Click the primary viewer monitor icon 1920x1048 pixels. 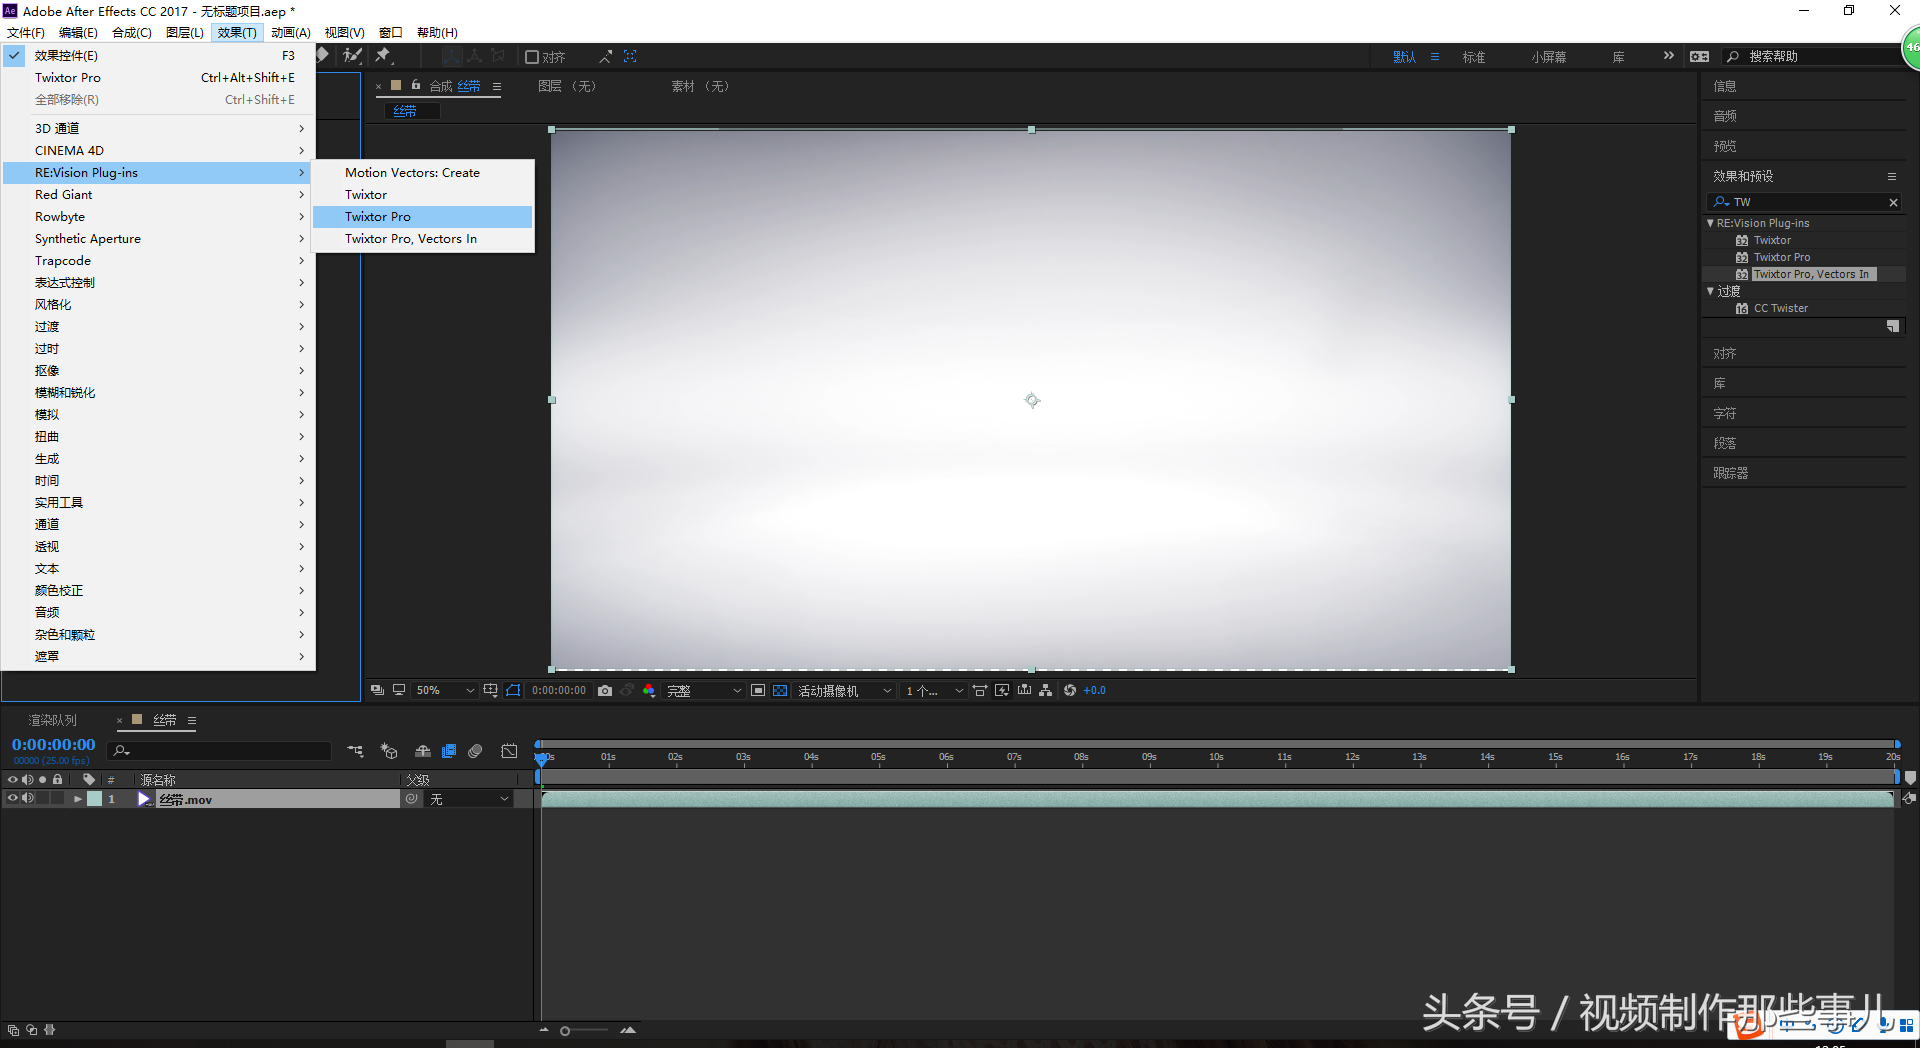[x=399, y=690]
